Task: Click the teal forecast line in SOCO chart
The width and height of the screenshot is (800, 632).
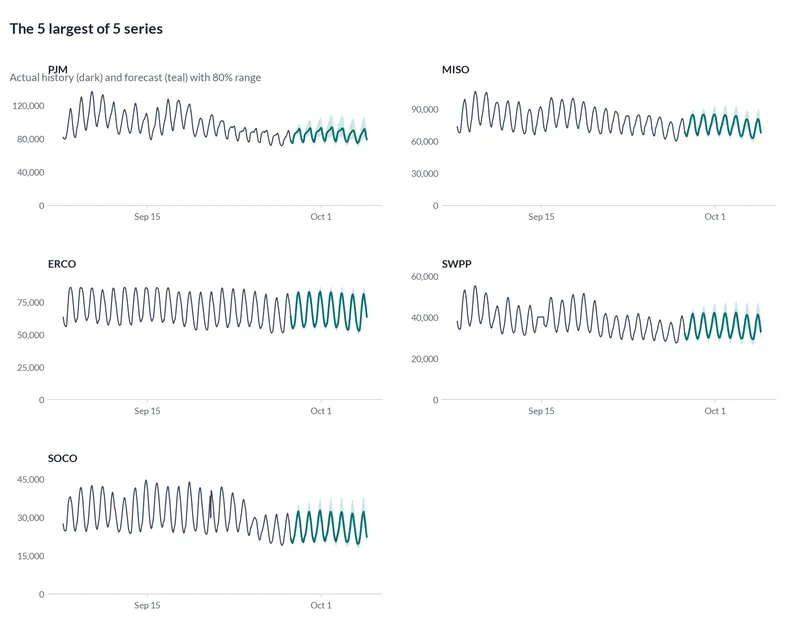Action: [331, 526]
